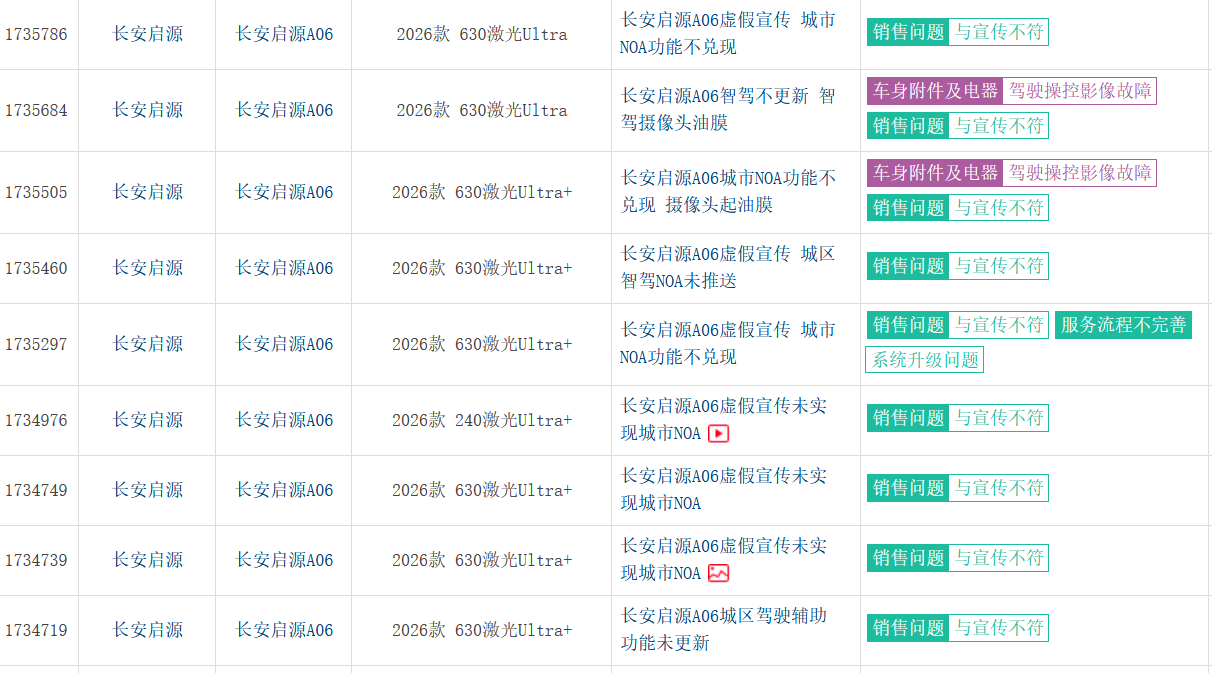
Task: Open '长安启源A06智驾不更新 智驾摄像头油膜' complaint
Action: tap(728, 110)
